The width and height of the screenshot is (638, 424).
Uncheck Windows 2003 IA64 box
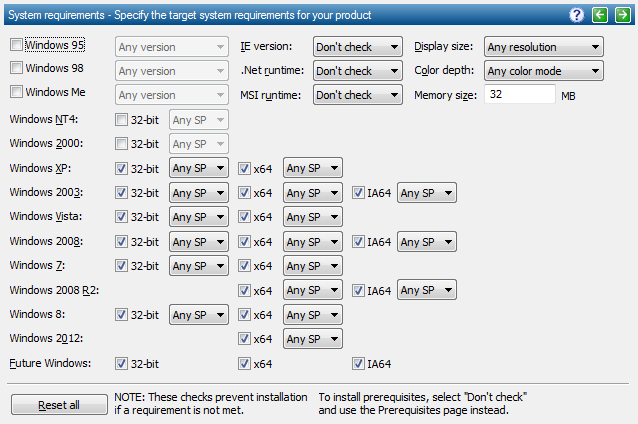click(358, 192)
